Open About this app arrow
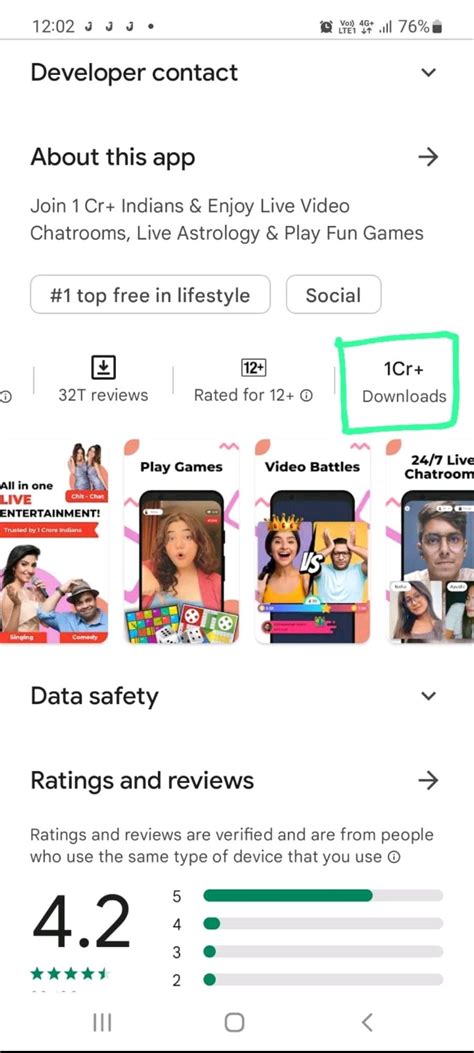474x1053 pixels. coord(428,157)
